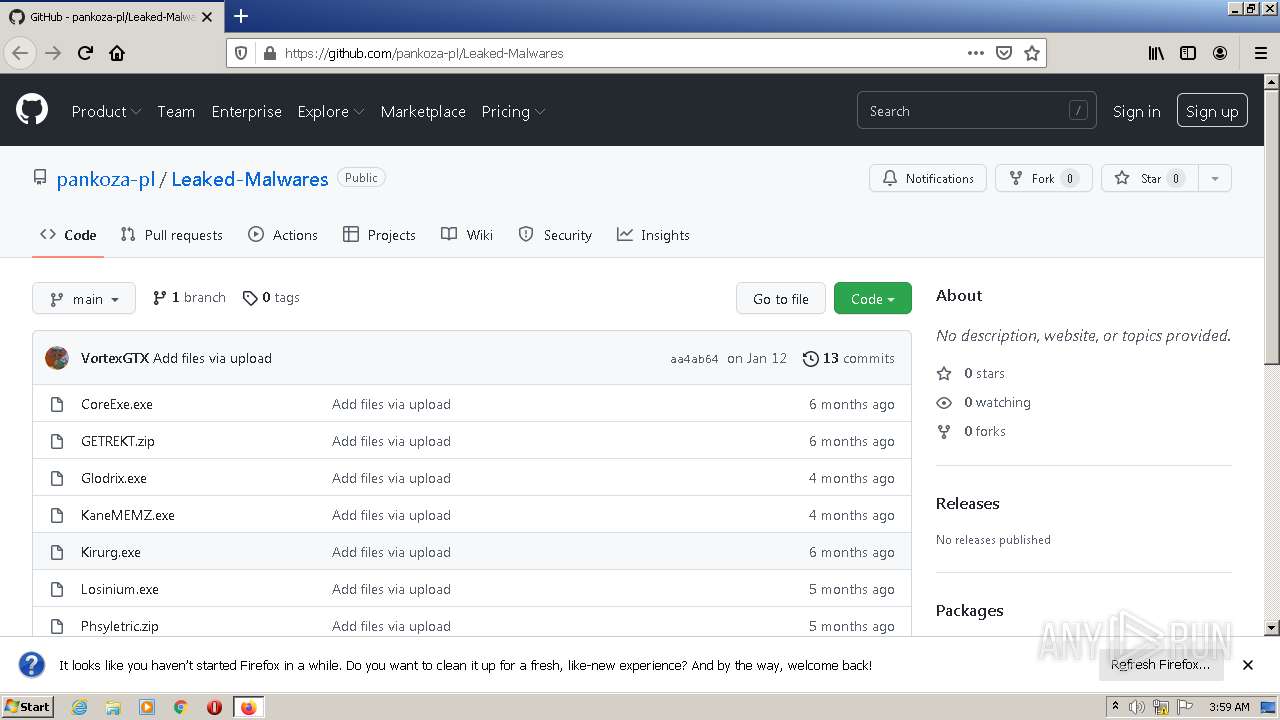Open the pankoza-pl profile link
This screenshot has height=720, width=1280.
coord(105,179)
